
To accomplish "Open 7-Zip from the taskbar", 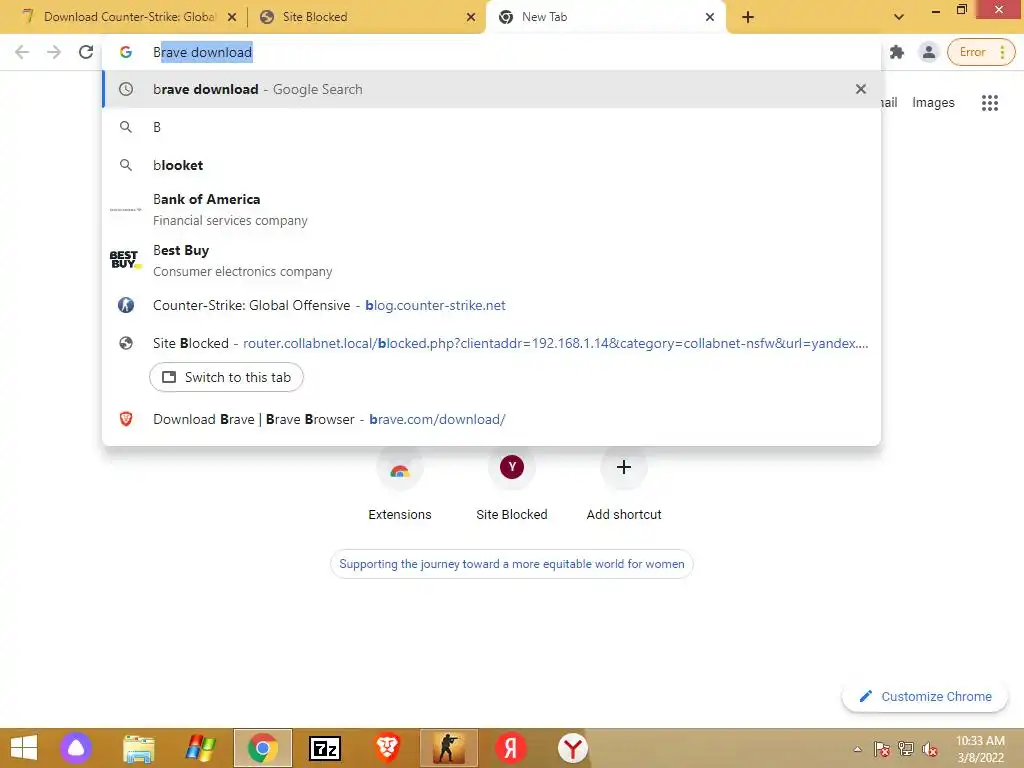I will pos(325,748).
